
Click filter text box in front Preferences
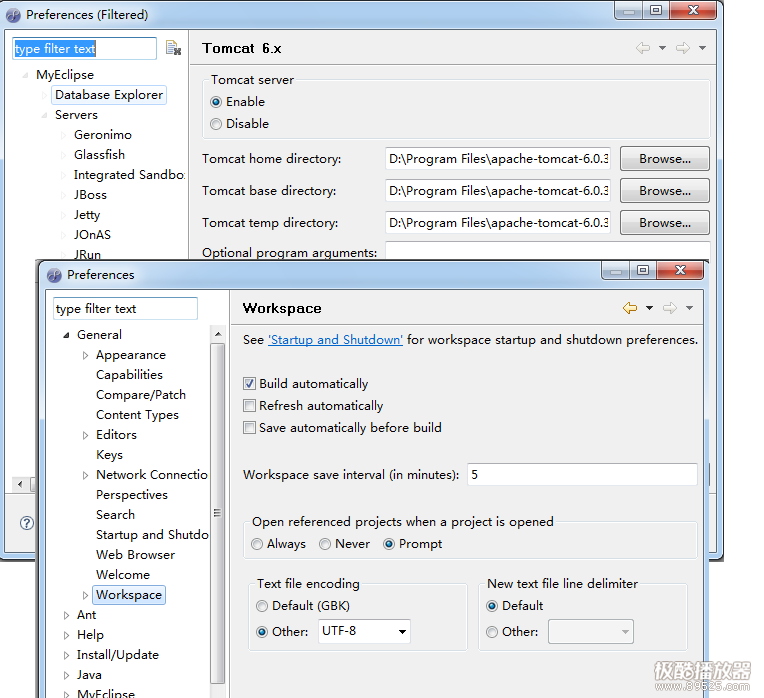click(125, 309)
